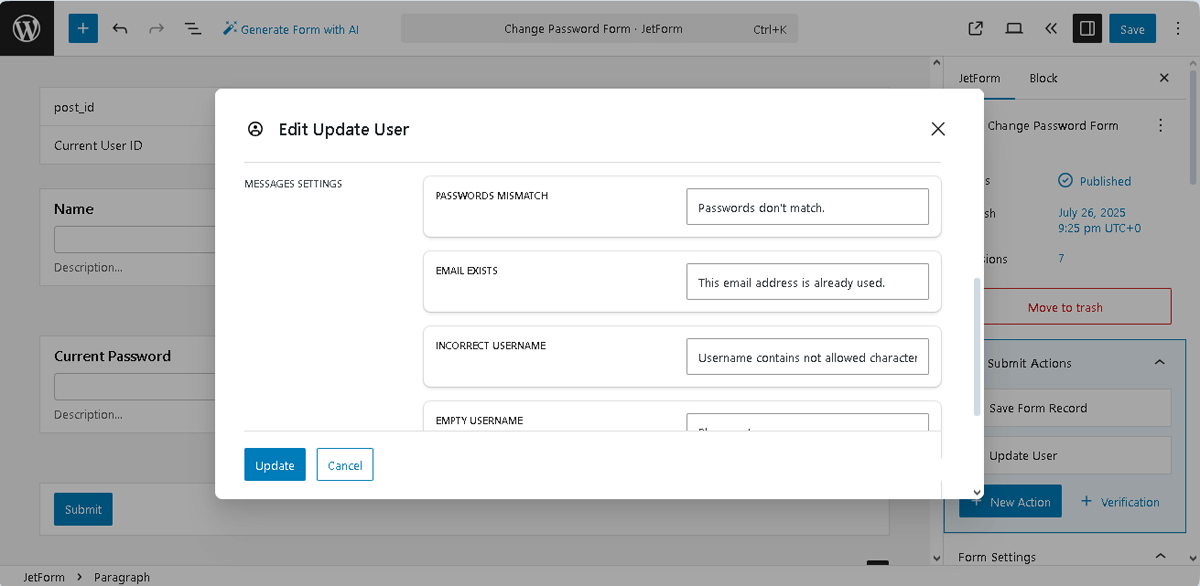Screen dimensions: 1200x586
Task: Open the block inserter
Action: (83, 28)
